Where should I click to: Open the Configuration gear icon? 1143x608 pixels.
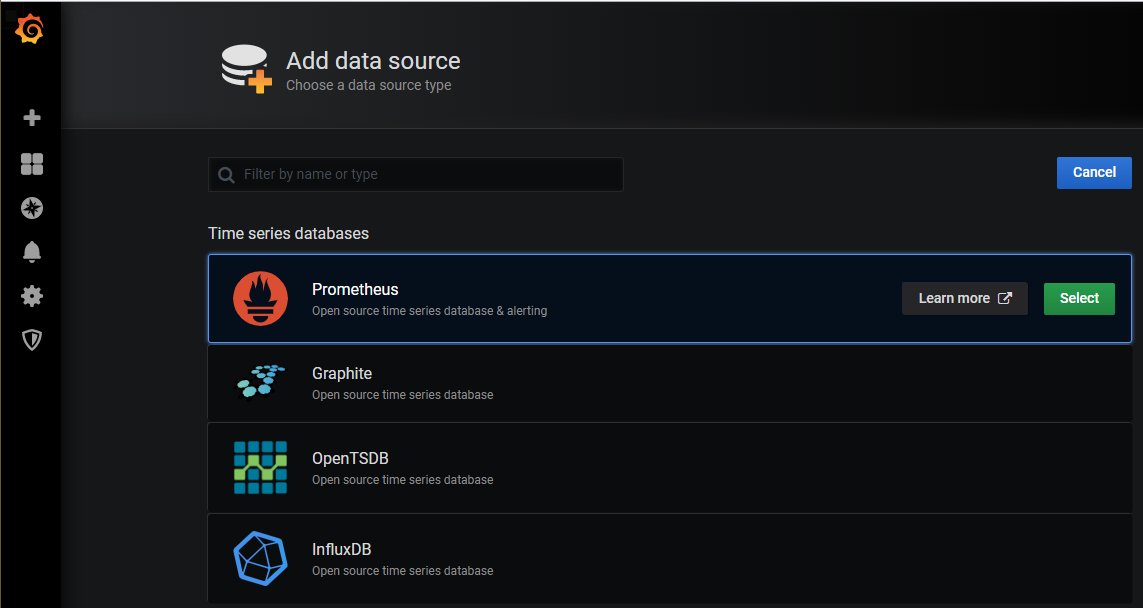[x=32, y=296]
